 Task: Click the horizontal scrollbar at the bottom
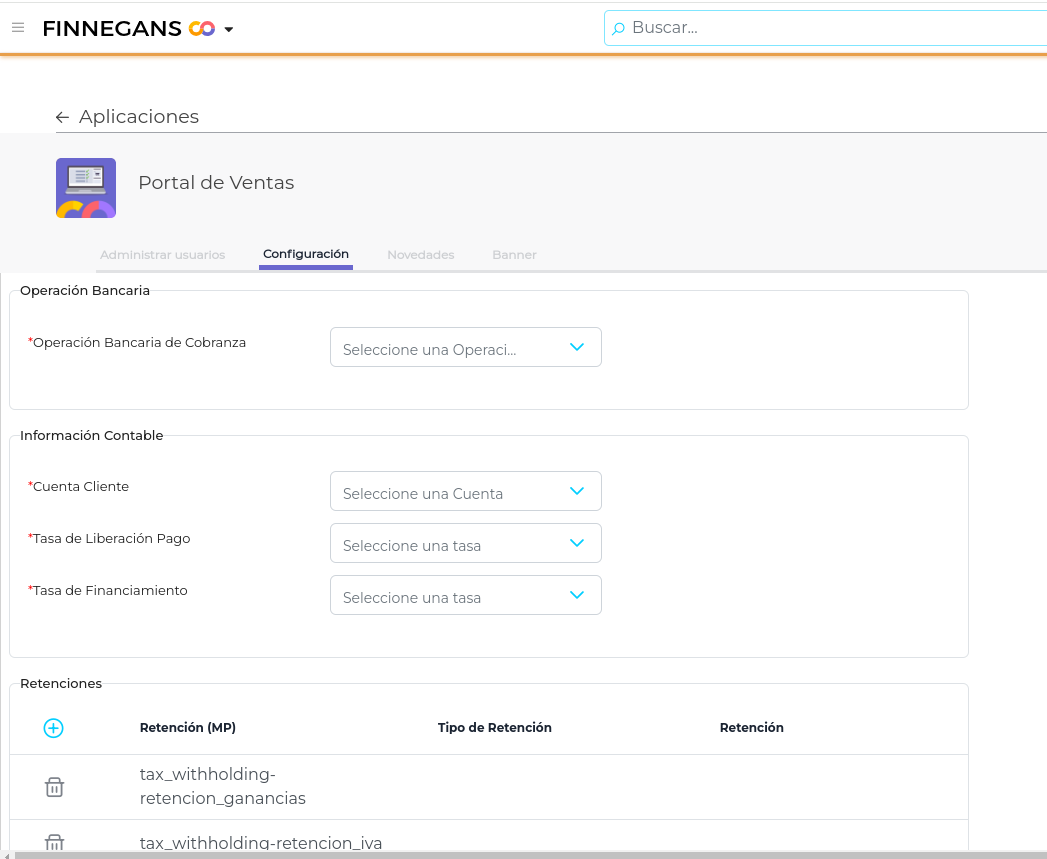point(500,855)
